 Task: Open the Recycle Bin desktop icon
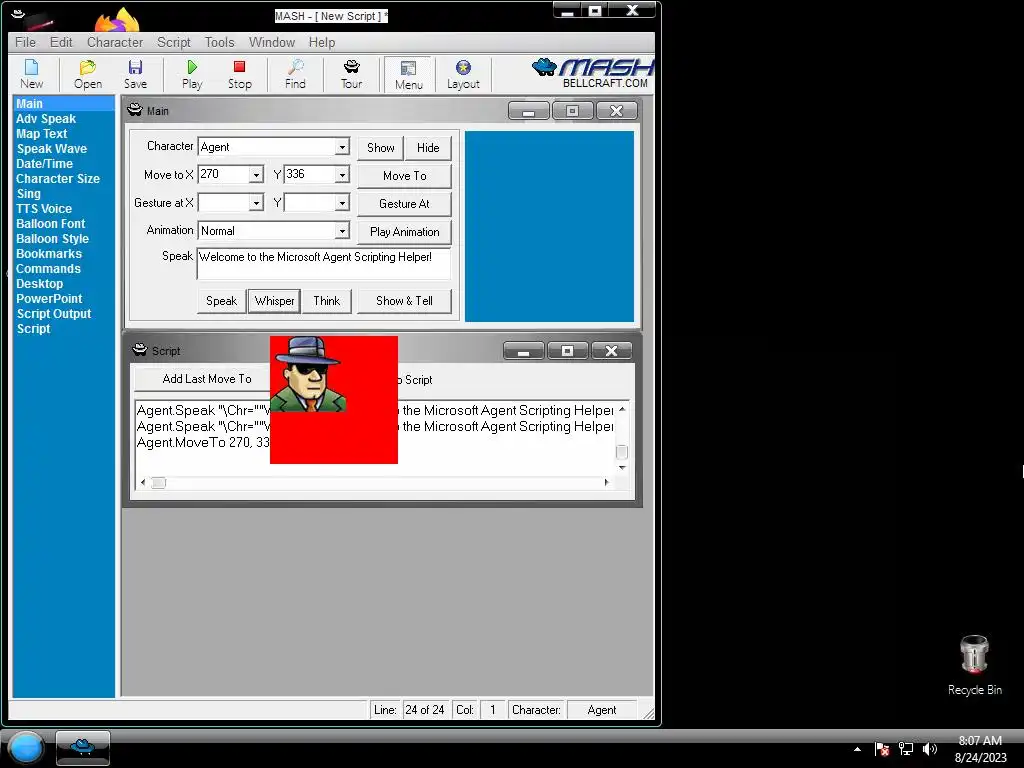coord(974,665)
